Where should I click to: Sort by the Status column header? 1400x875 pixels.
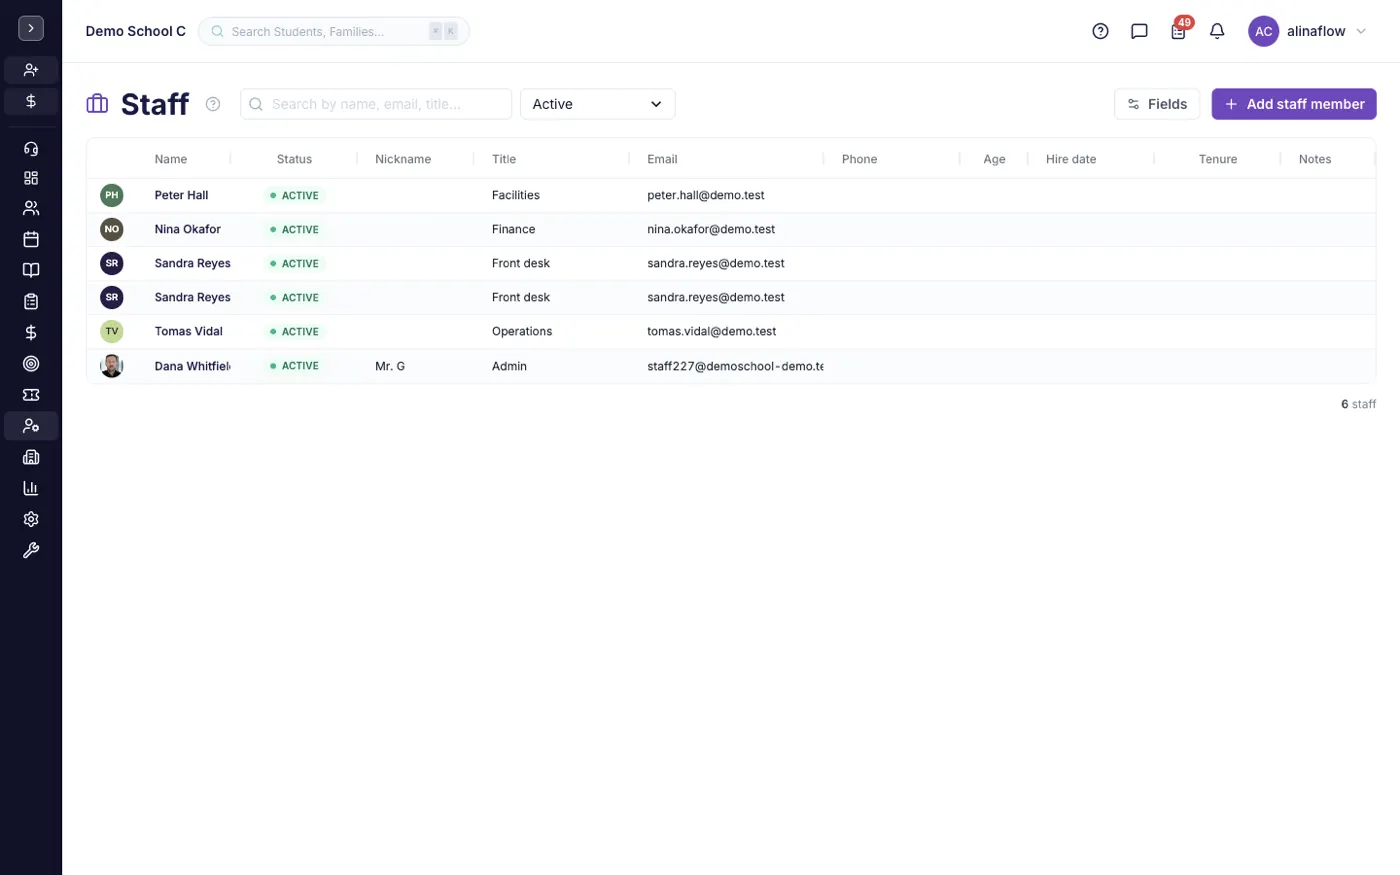294,159
